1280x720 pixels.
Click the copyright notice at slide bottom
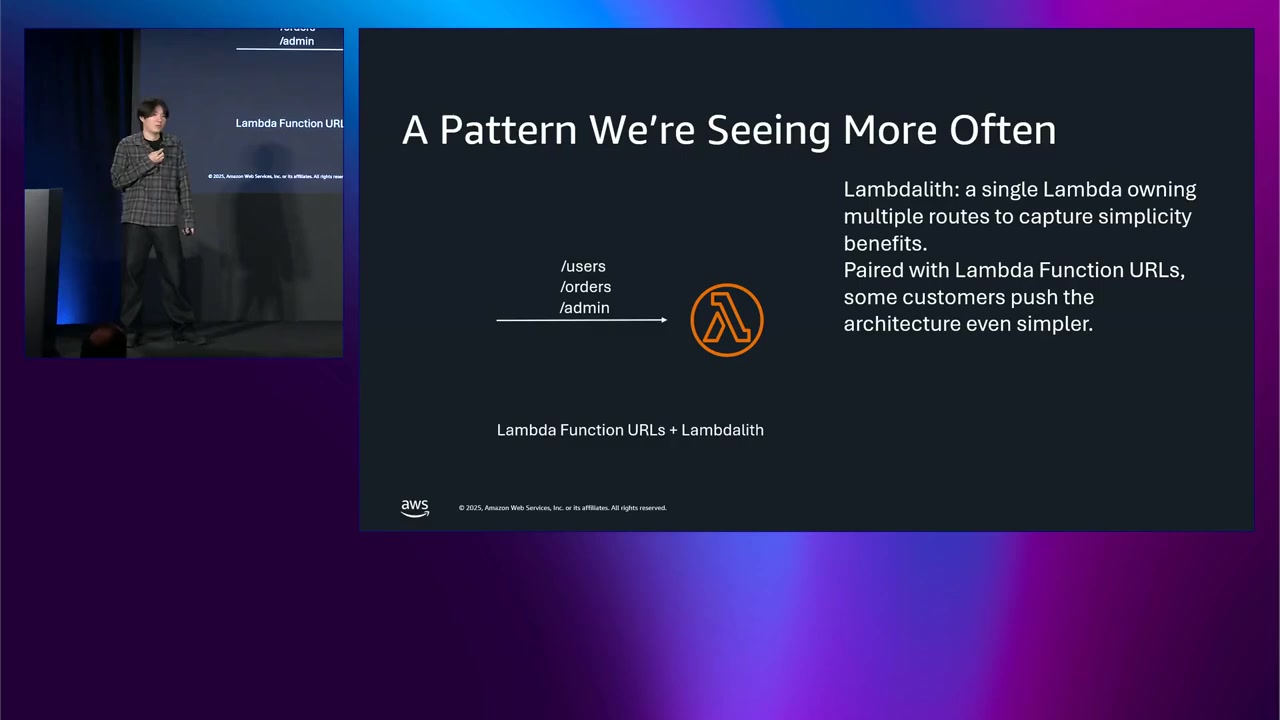pyautogui.click(x=563, y=507)
